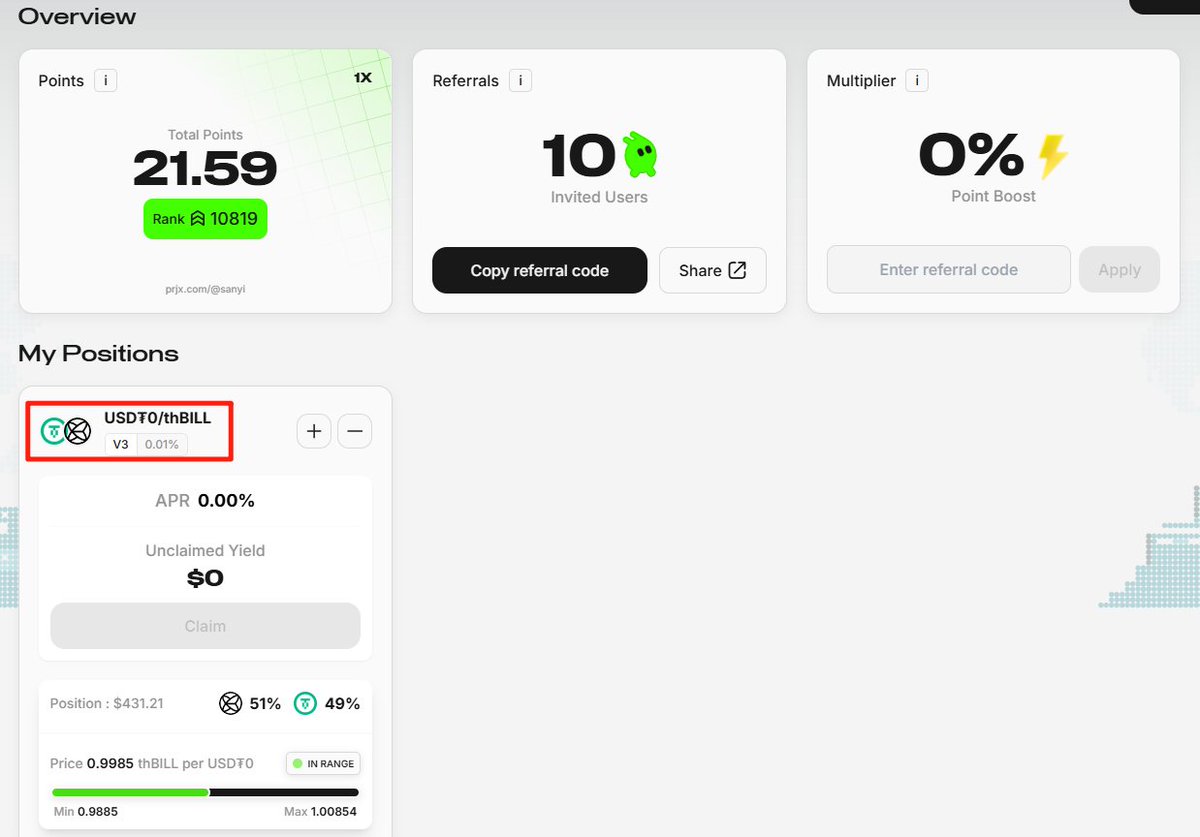Click the USD₮0 token icon in position header

(x=52, y=431)
